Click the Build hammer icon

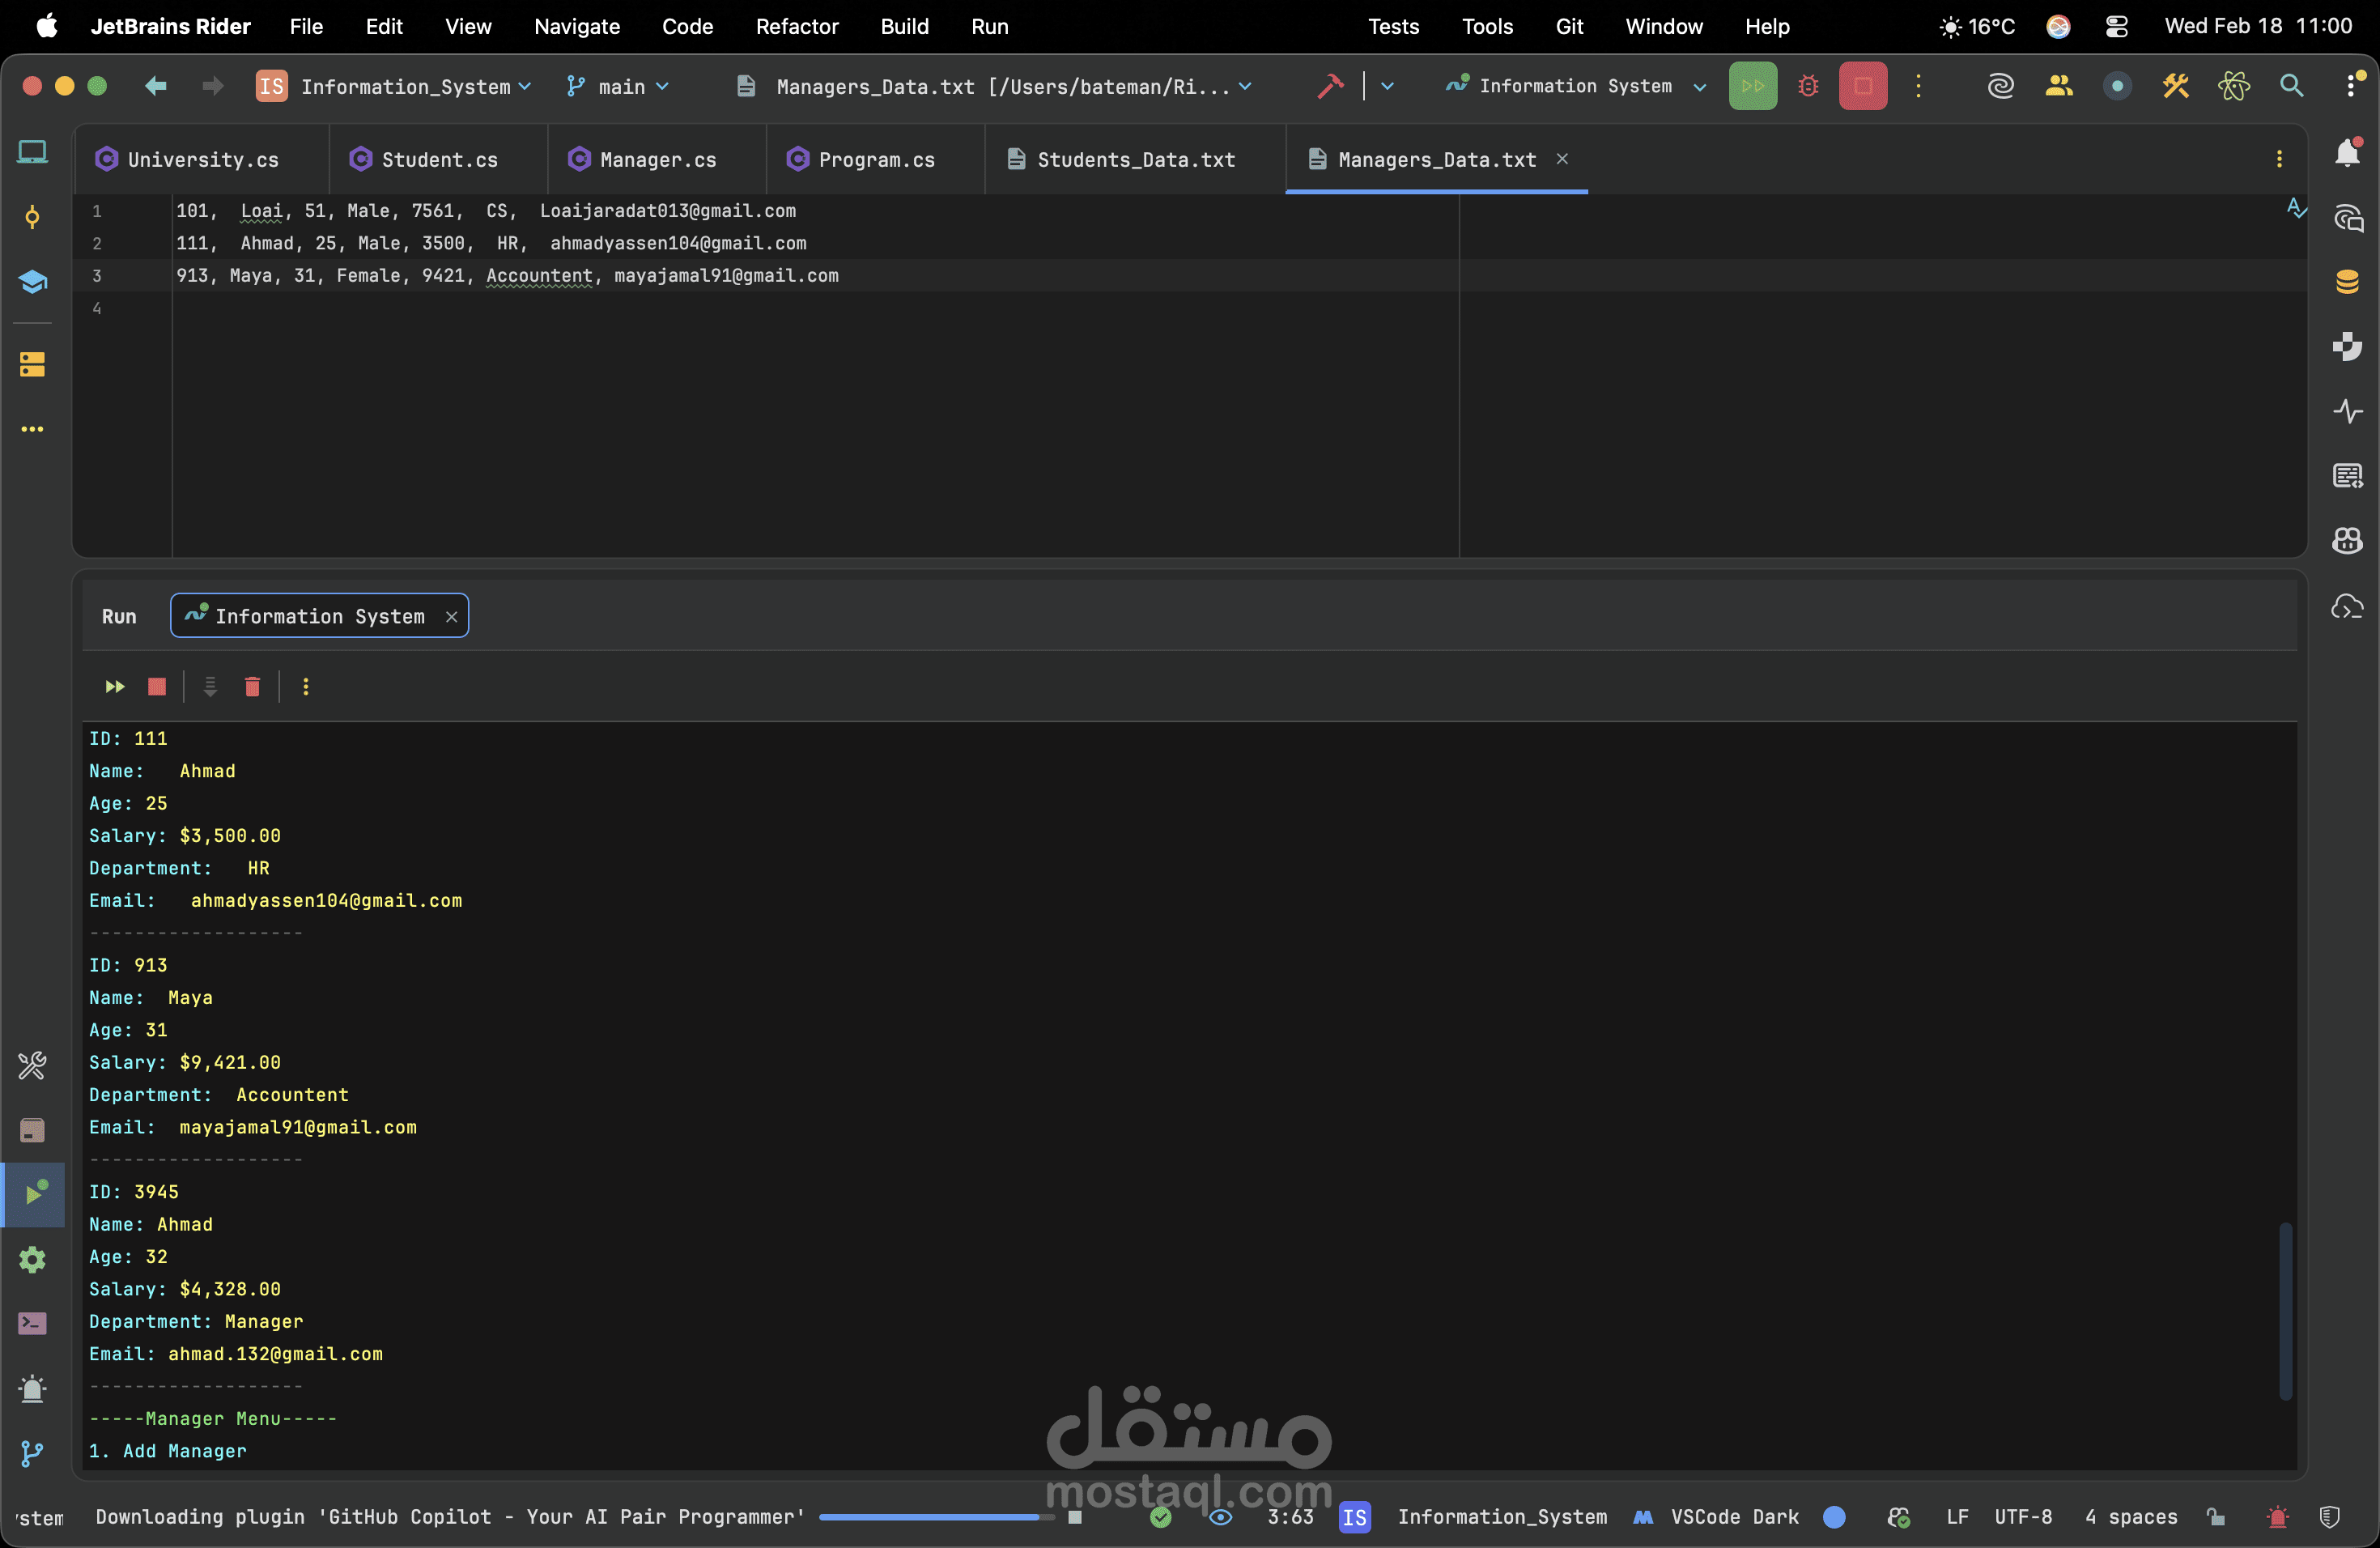[1330, 86]
